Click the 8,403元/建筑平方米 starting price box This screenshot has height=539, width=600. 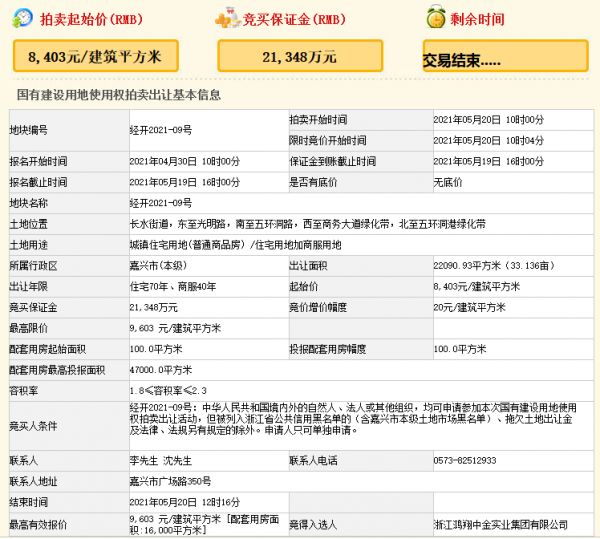[x=96, y=56]
